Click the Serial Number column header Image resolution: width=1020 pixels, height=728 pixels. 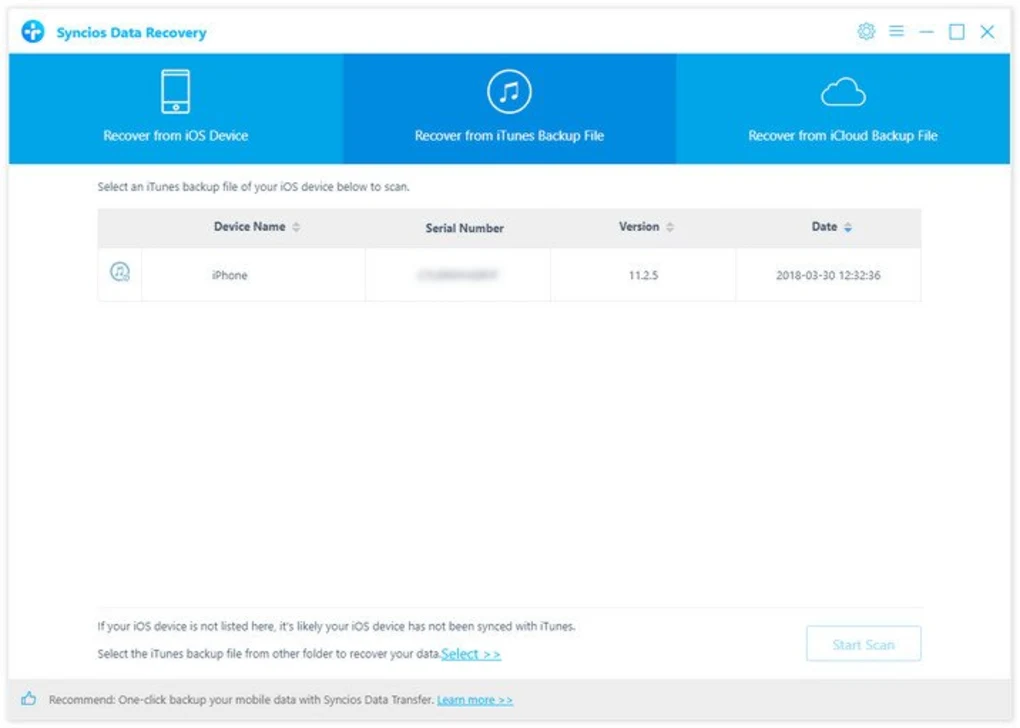464,228
